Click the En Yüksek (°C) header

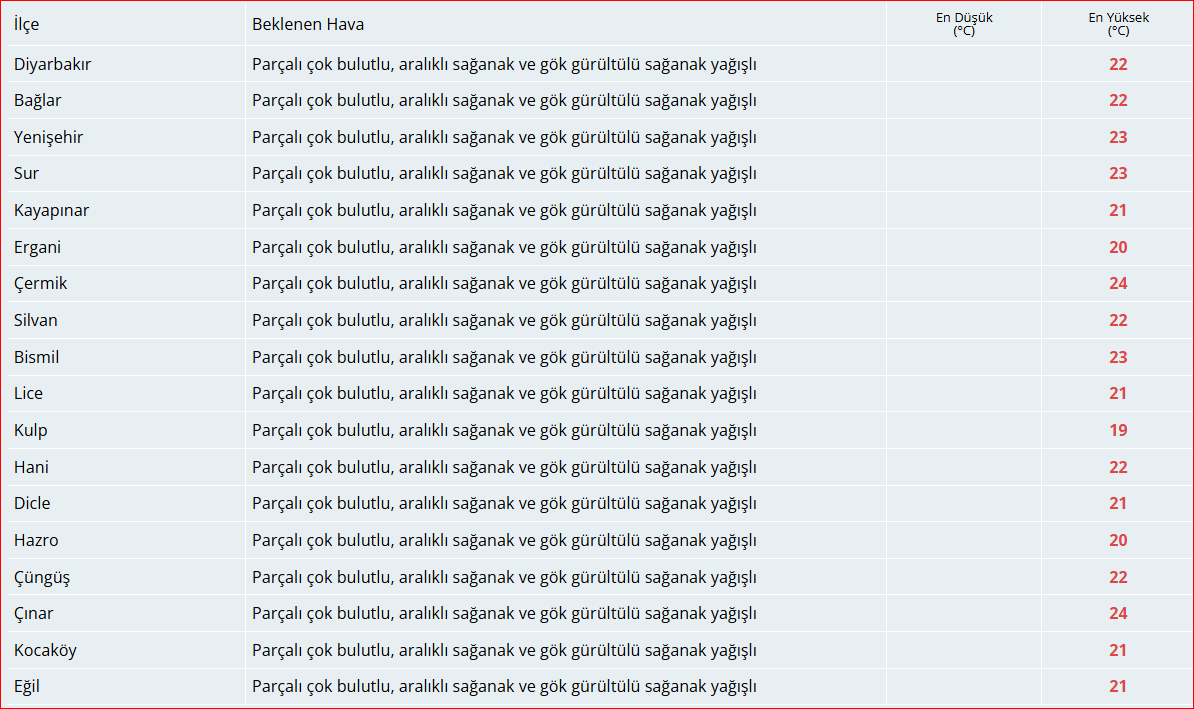(x=1119, y=24)
